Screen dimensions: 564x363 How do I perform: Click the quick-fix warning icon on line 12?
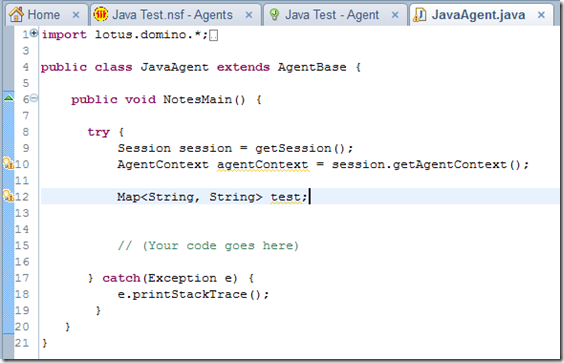click(x=9, y=196)
